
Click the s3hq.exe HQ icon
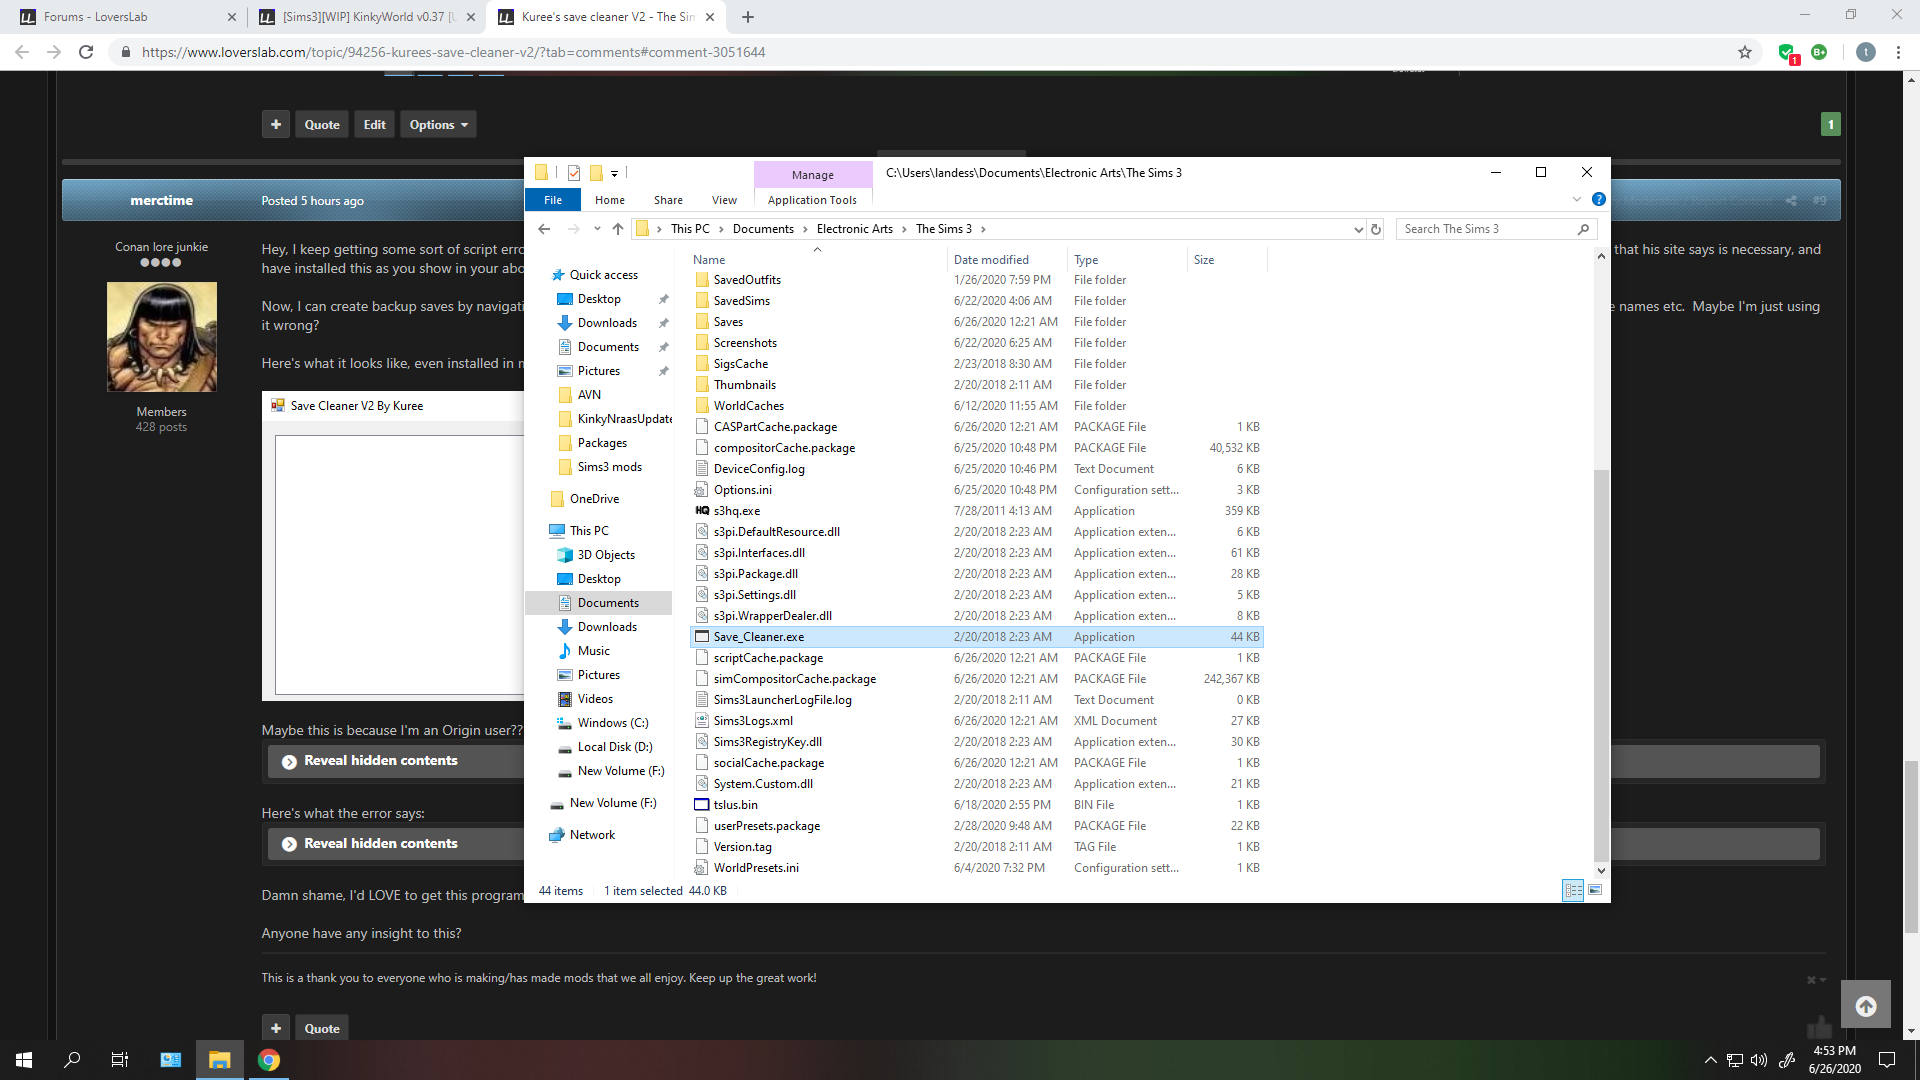click(x=702, y=511)
